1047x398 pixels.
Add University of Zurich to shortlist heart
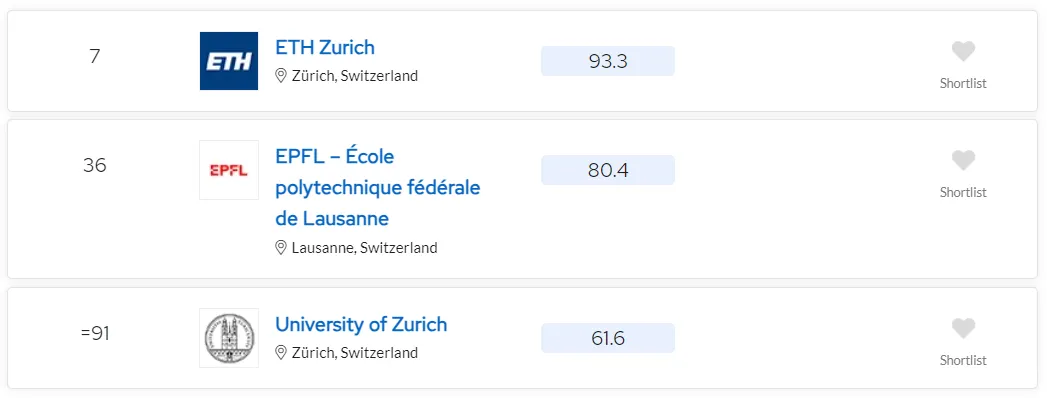coord(963,329)
